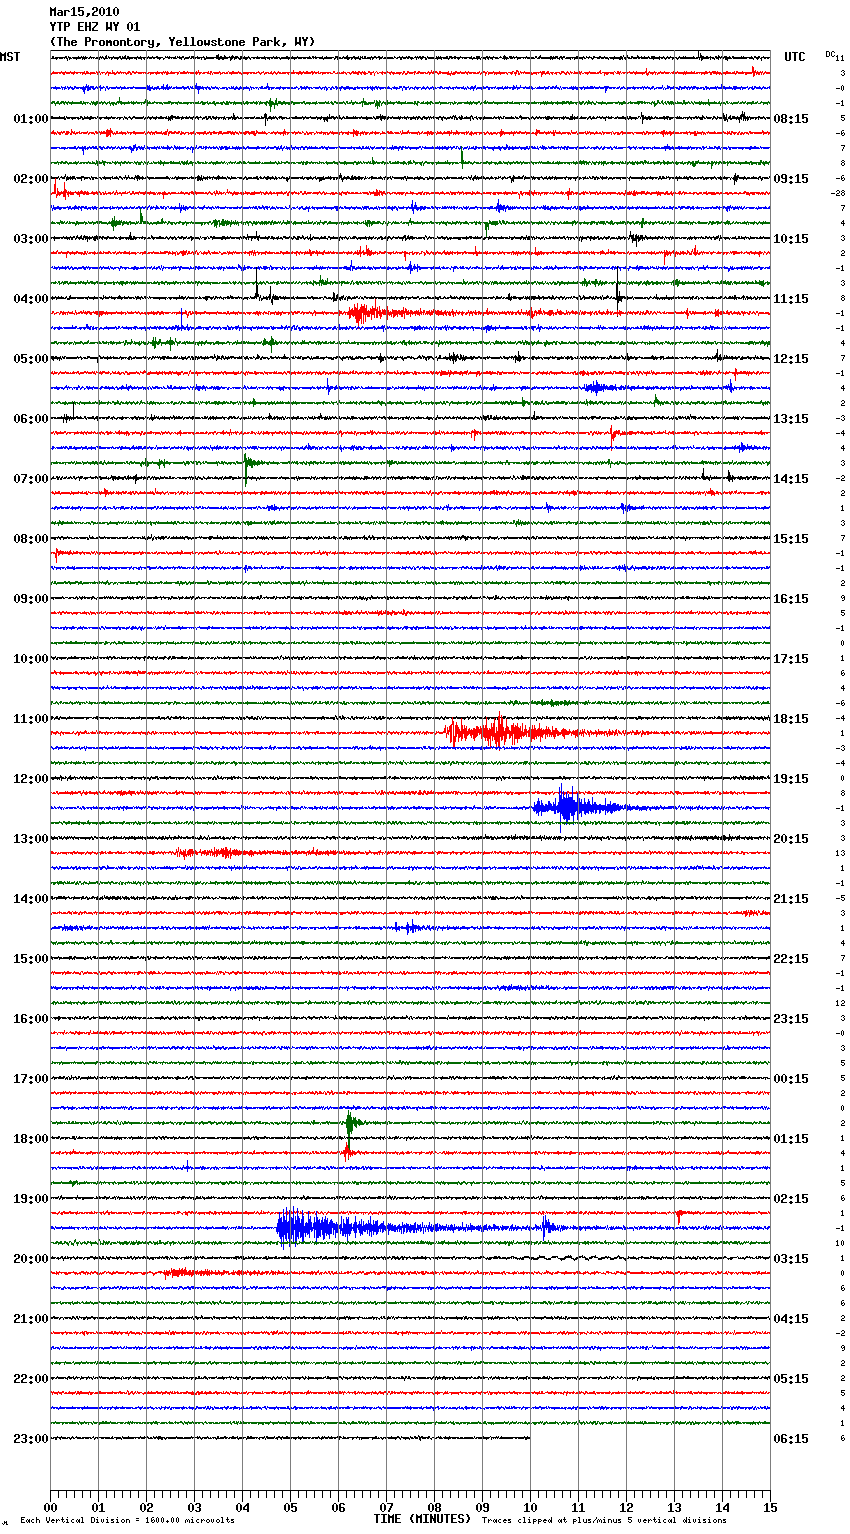Select the '06:00' MST hour label
The height and width of the screenshot is (1534, 850).
[31, 418]
